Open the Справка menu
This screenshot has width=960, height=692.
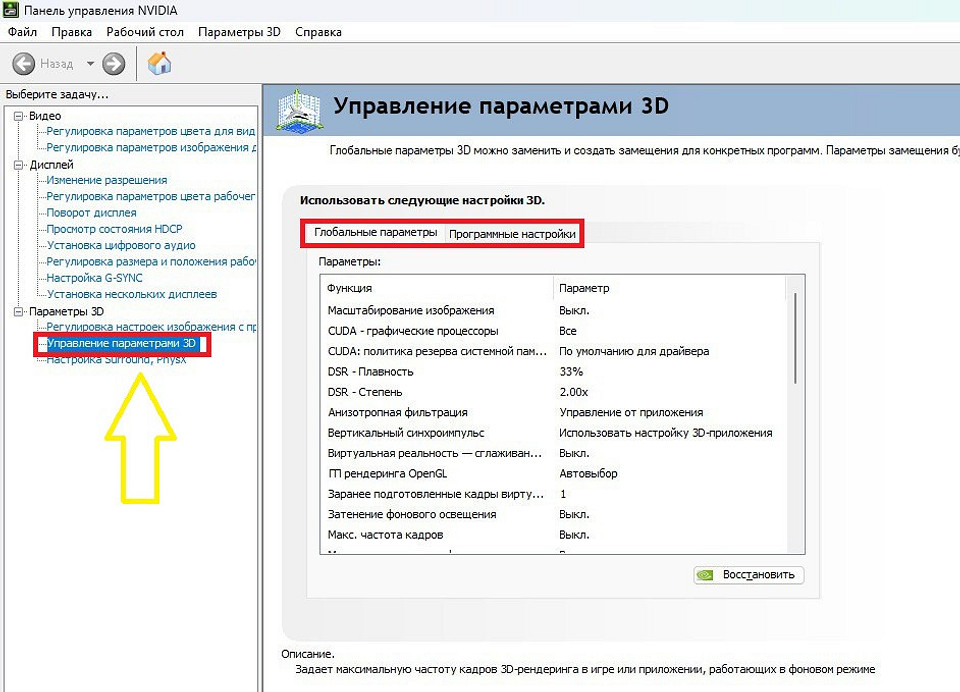319,32
